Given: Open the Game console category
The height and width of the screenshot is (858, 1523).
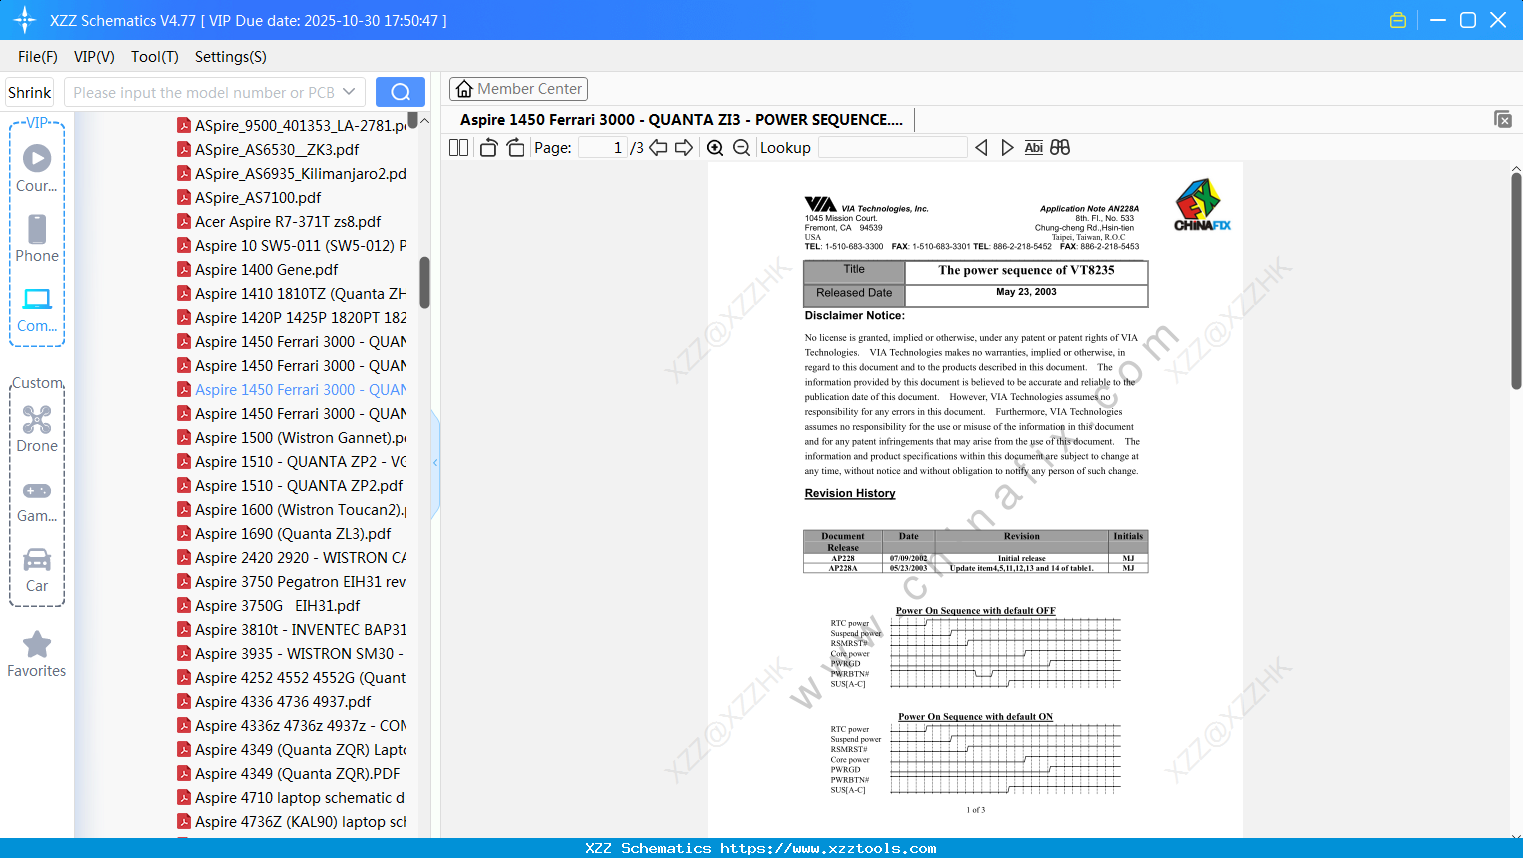Looking at the screenshot, I should click(x=37, y=500).
